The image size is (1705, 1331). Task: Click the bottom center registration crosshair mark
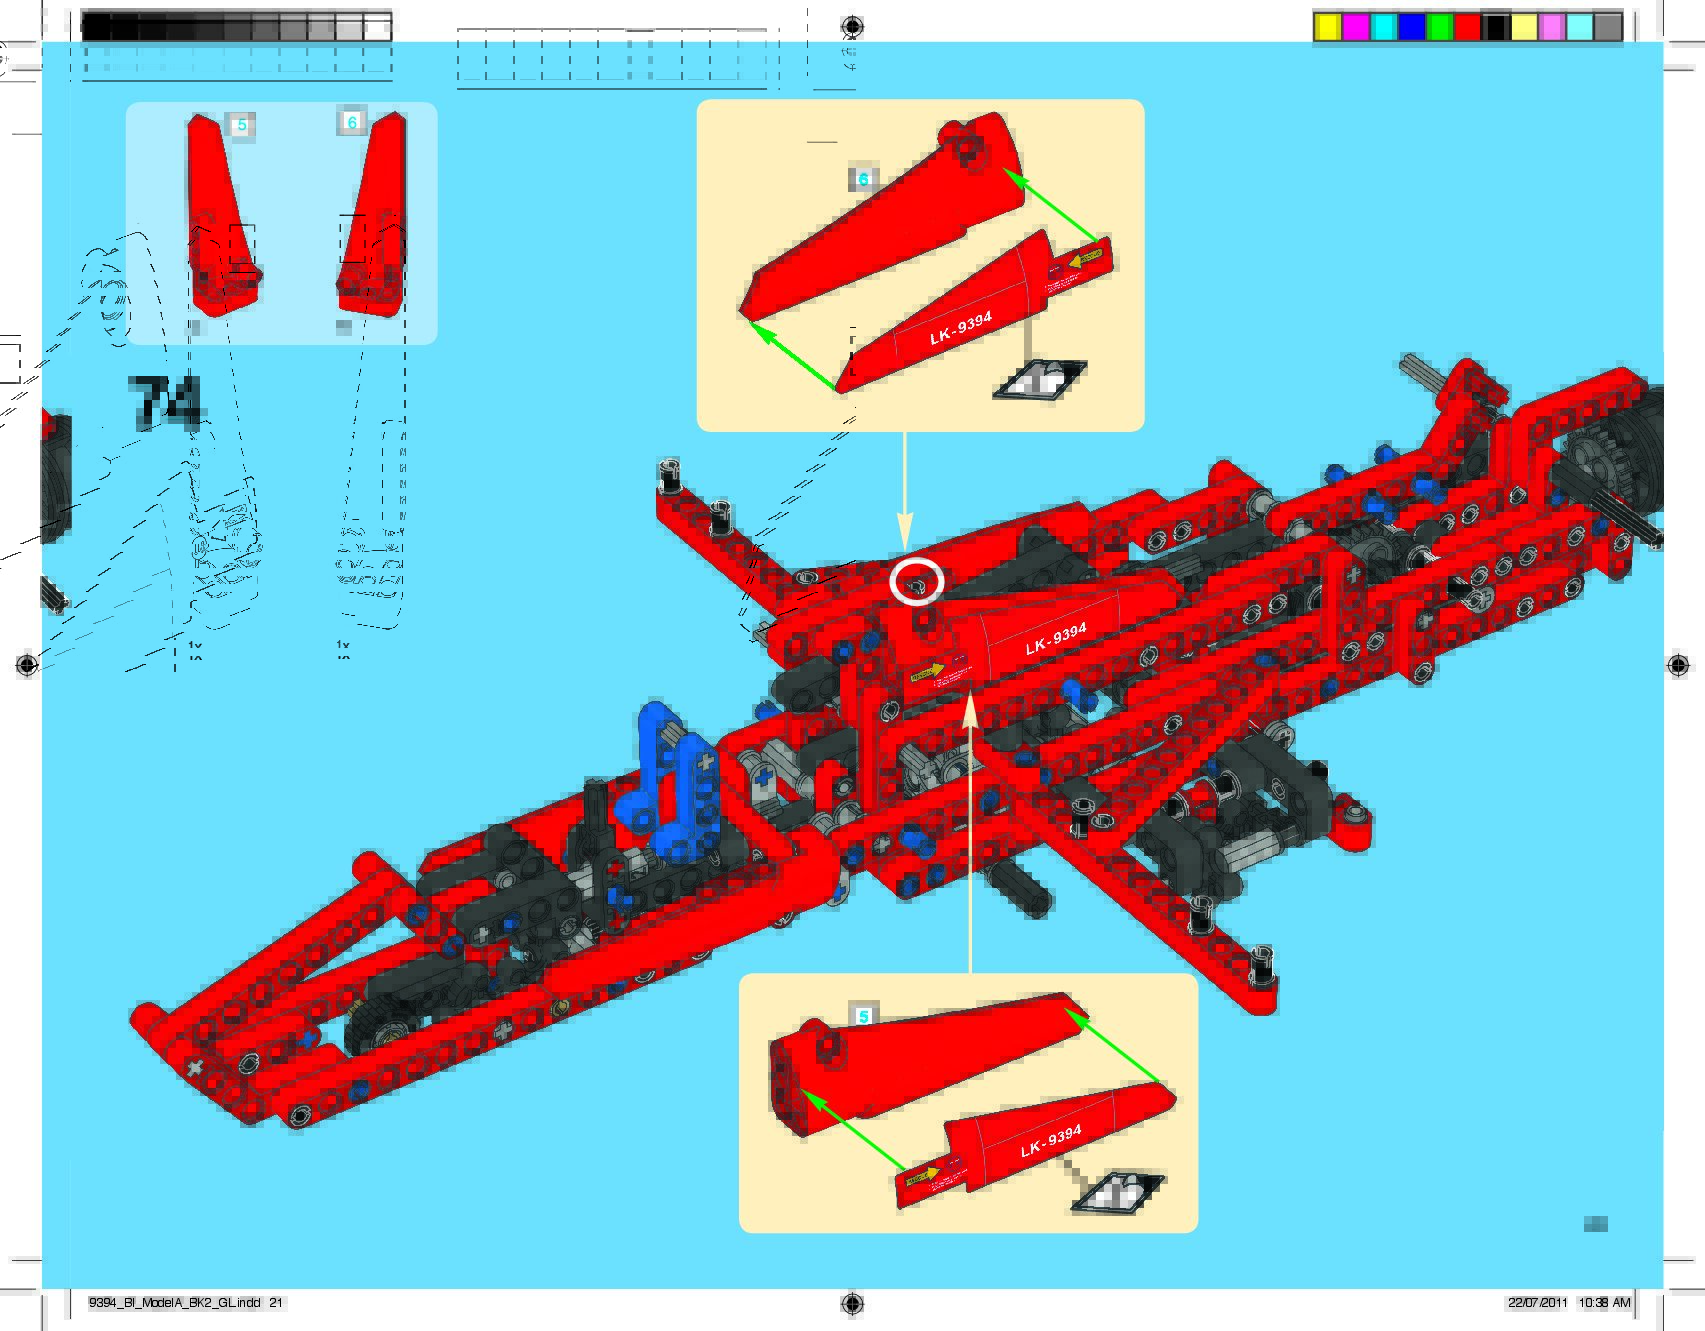pyautogui.click(x=852, y=1302)
